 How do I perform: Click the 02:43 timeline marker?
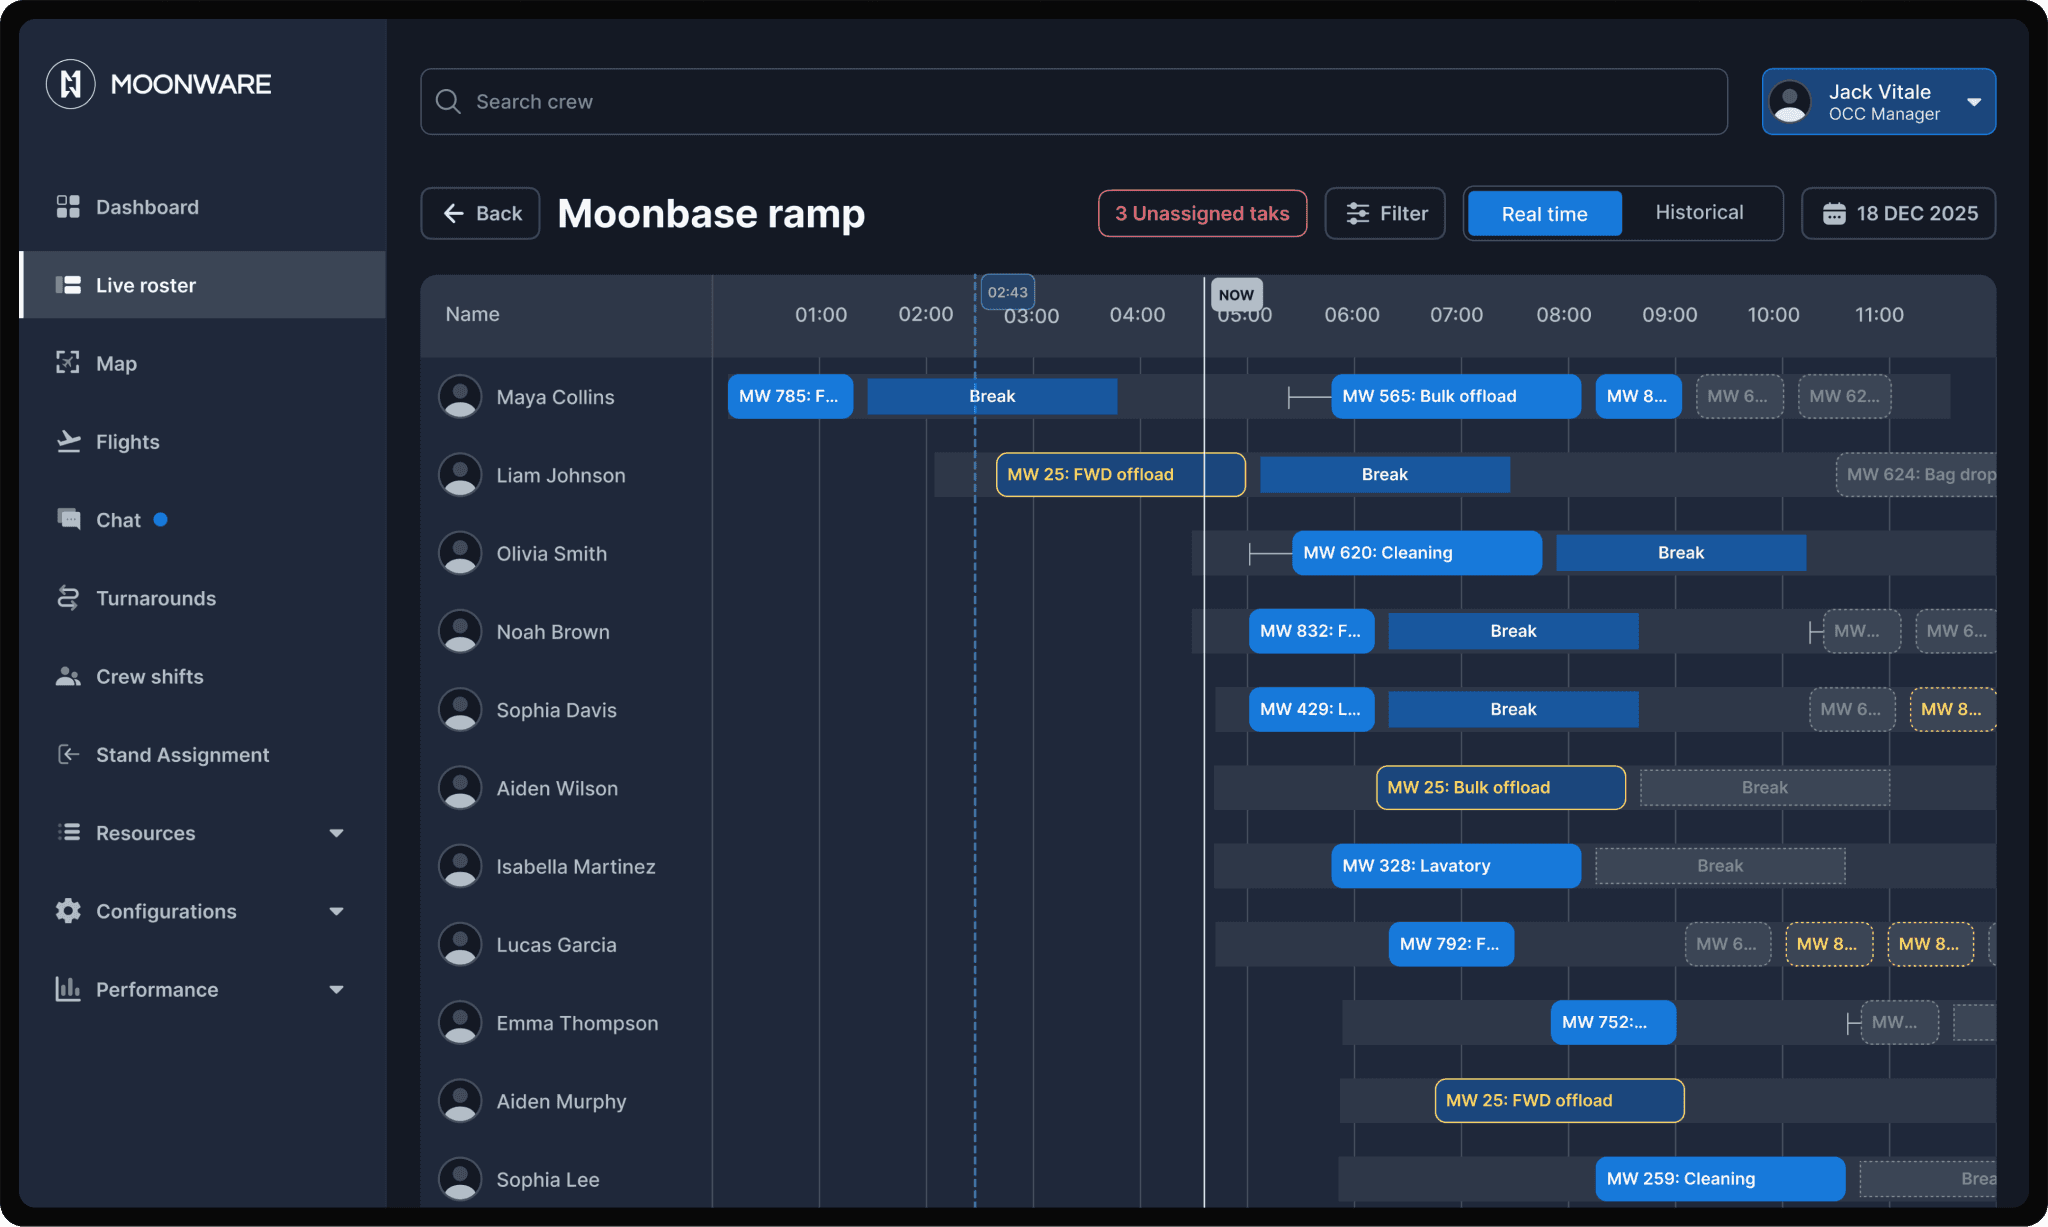click(x=1007, y=292)
